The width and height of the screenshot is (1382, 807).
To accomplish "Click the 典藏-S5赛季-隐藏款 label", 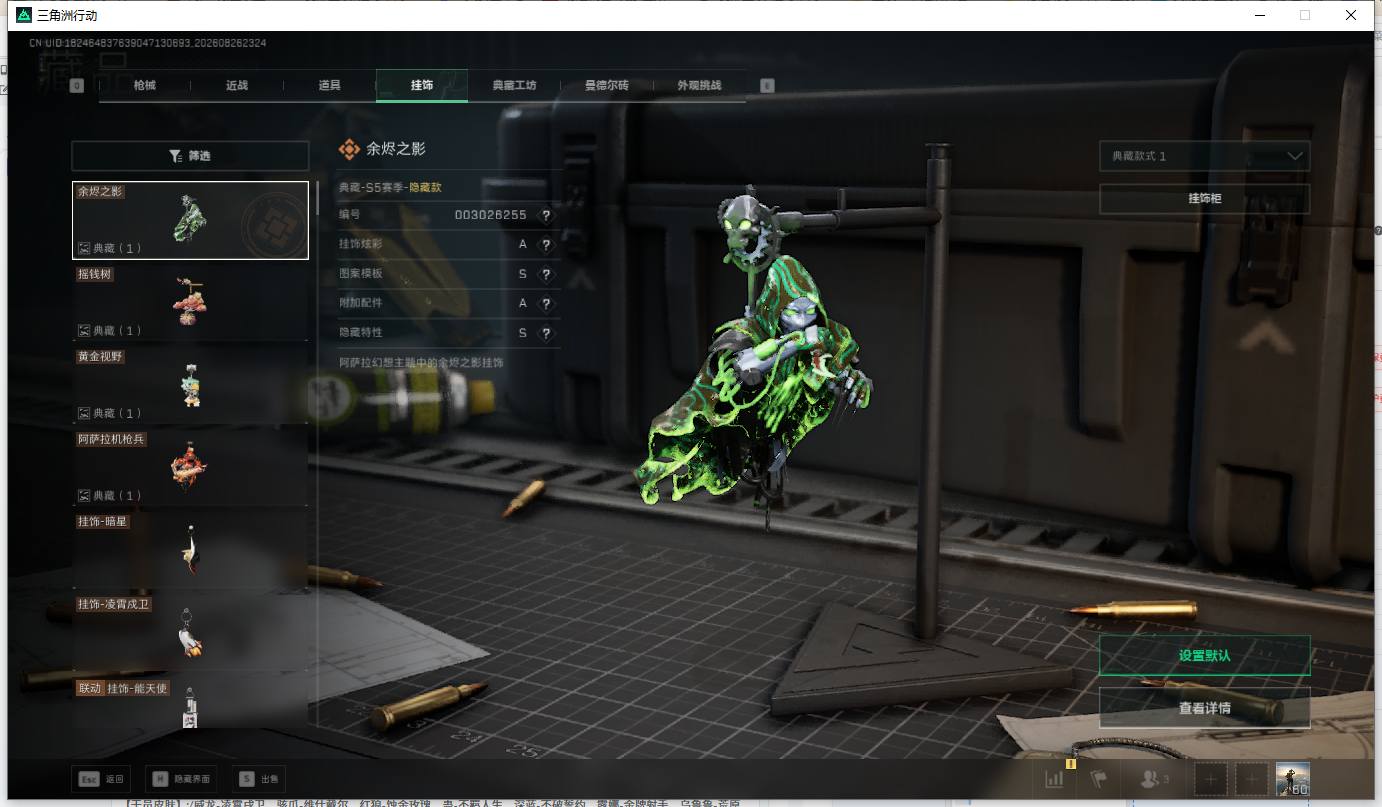I will pos(390,187).
